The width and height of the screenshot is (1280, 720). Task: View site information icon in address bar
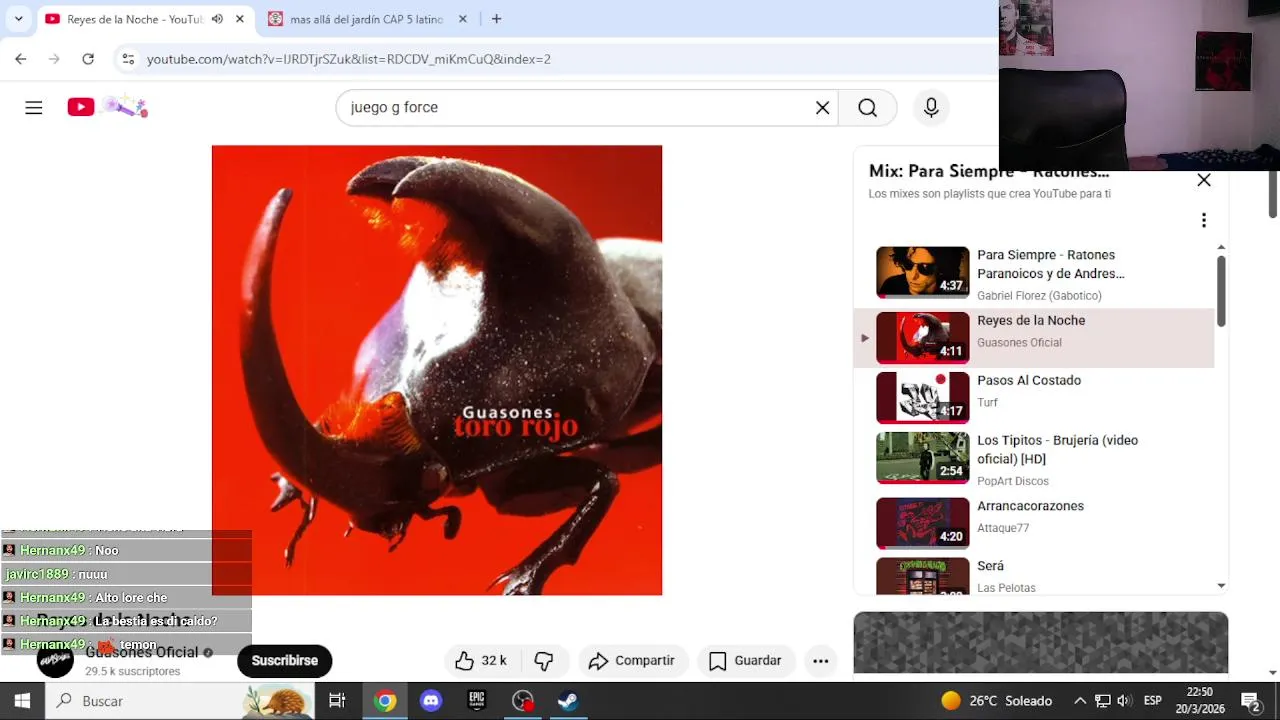pyautogui.click(x=128, y=59)
